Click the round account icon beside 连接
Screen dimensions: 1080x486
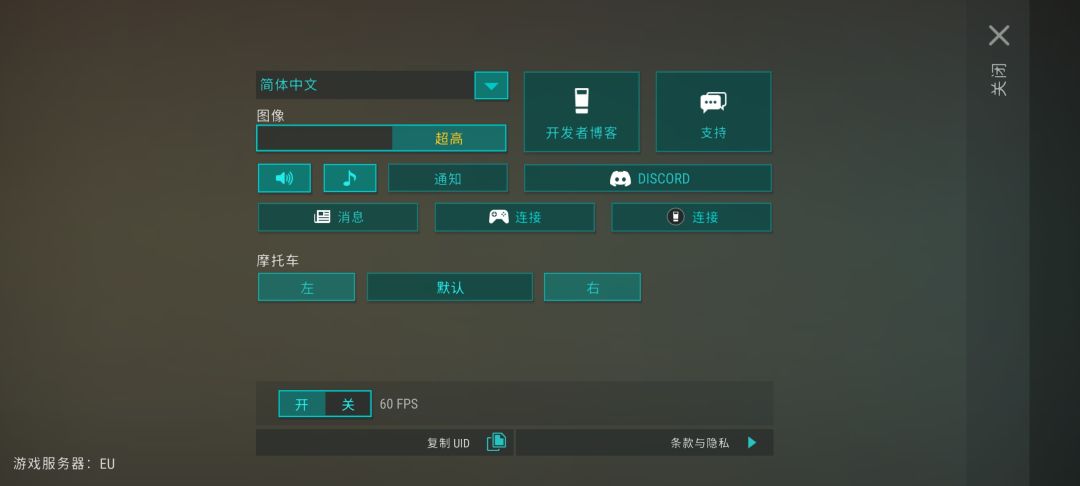[x=676, y=217]
